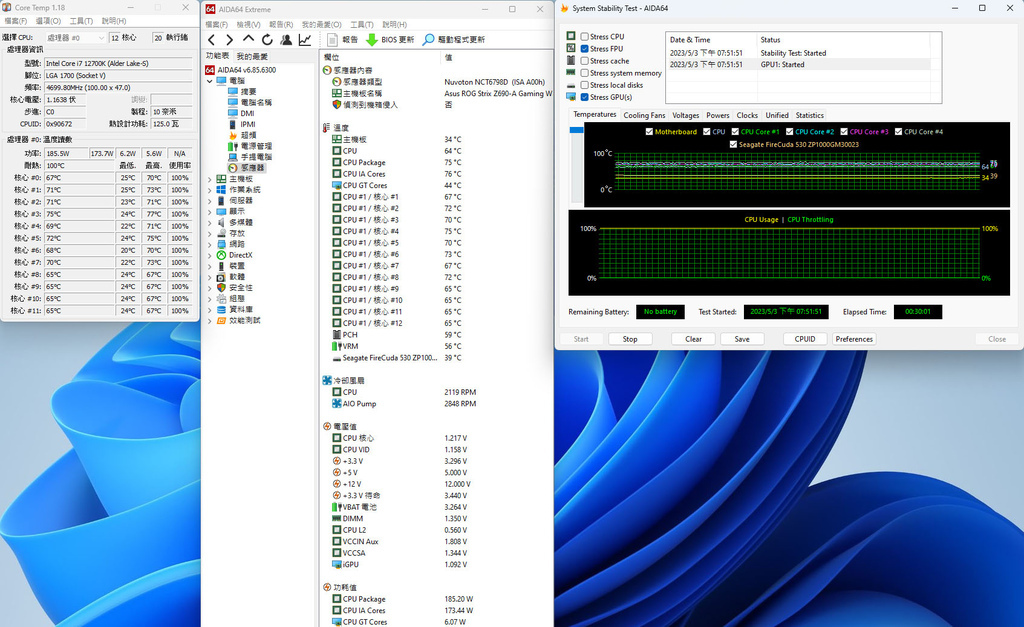Select the power management item (電源管理)
Screen dimensions: 1024x627
click(256, 146)
